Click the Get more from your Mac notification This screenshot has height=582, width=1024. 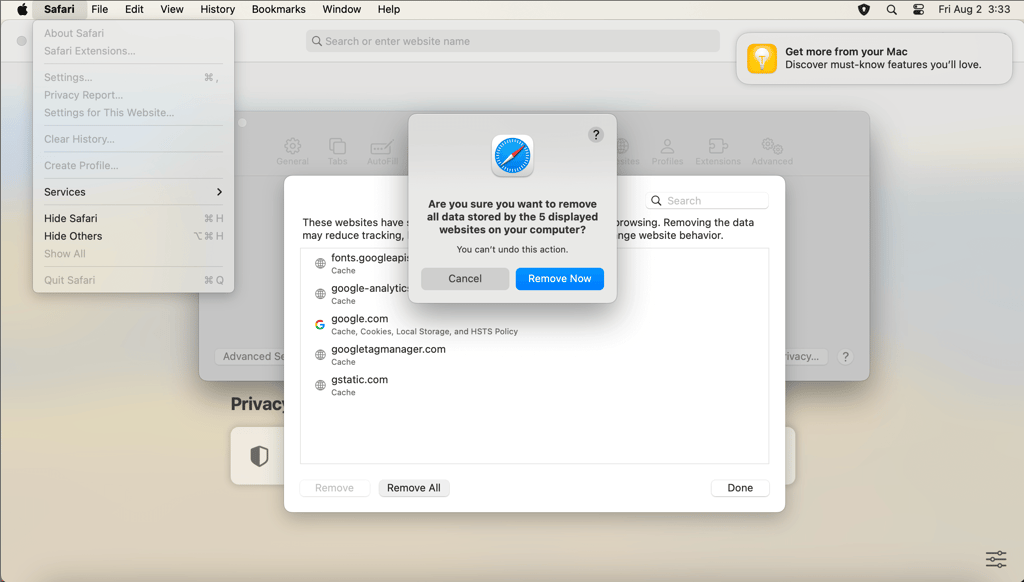tap(874, 58)
